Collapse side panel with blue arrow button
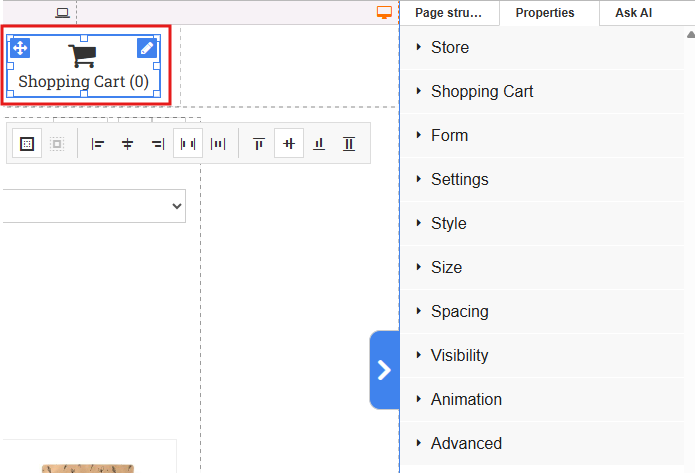The width and height of the screenshot is (695, 473). [x=384, y=370]
